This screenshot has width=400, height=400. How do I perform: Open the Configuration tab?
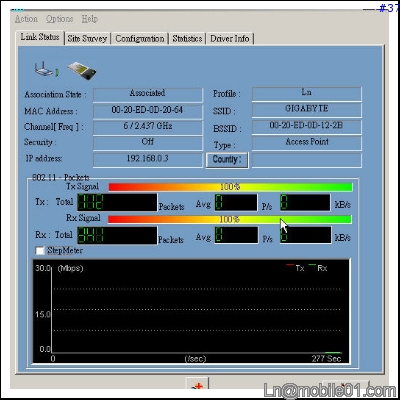[x=140, y=39]
